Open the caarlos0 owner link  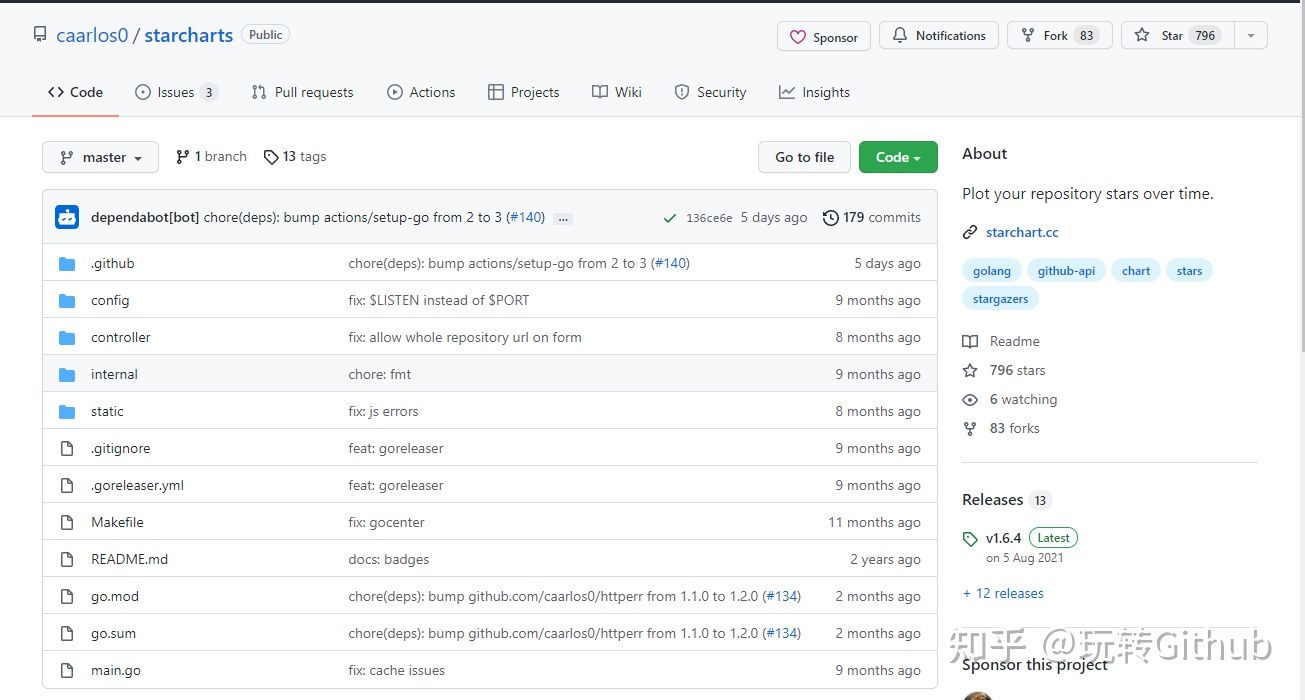point(92,35)
